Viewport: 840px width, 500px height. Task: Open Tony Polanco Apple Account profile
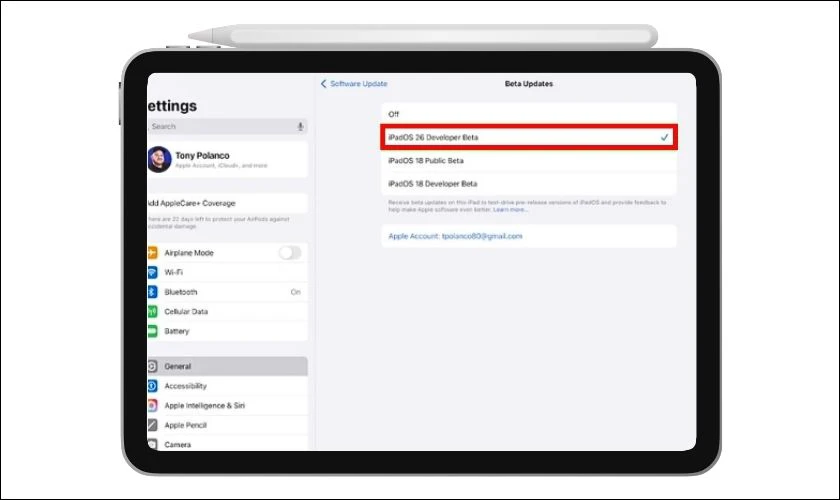[x=227, y=159]
